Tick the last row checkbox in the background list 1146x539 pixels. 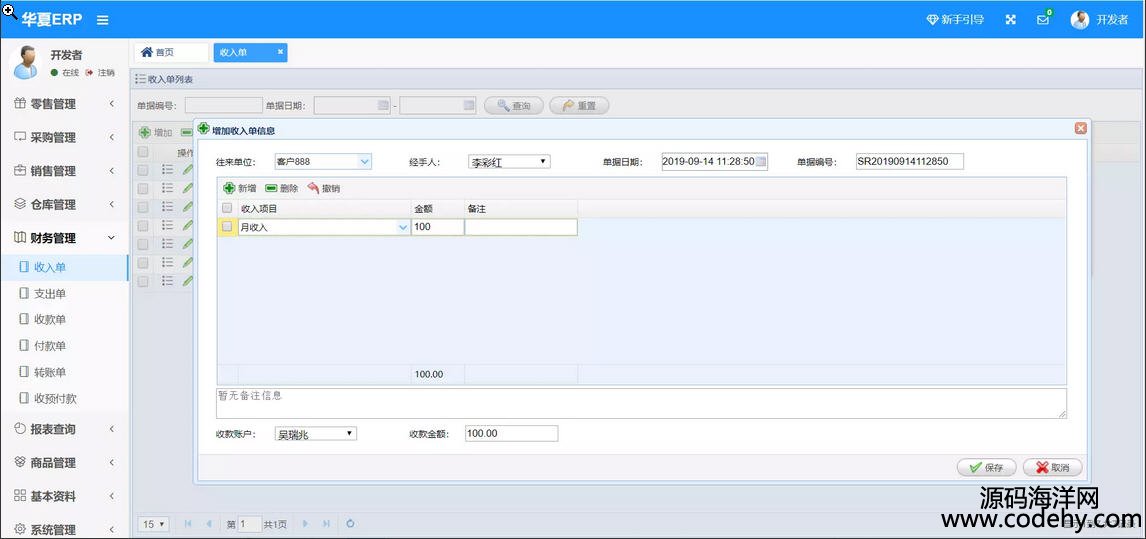click(x=143, y=281)
